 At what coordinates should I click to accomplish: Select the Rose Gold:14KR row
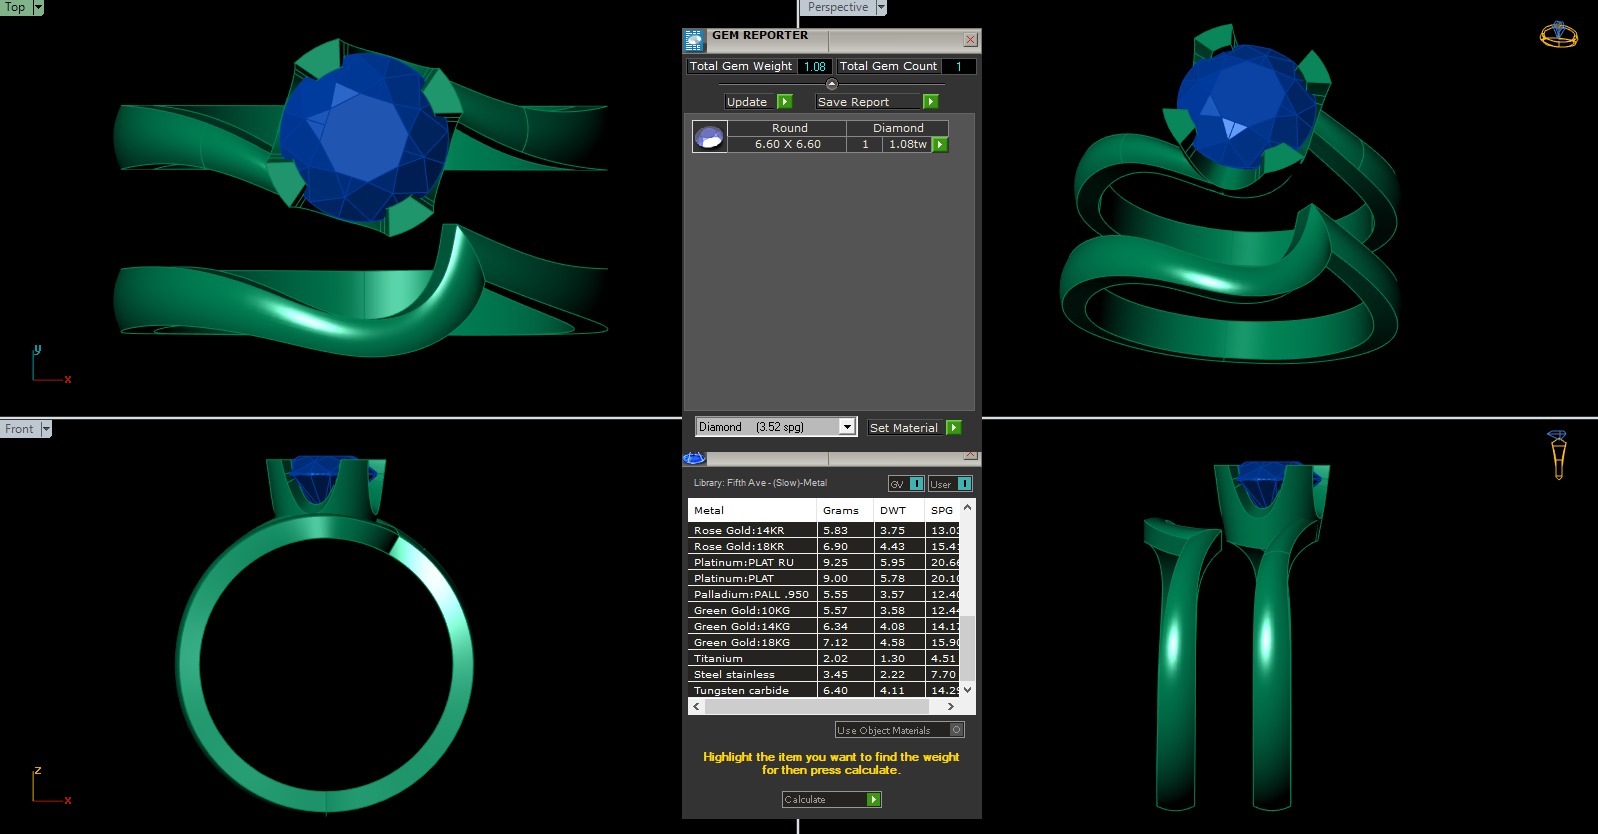pyautogui.click(x=824, y=530)
